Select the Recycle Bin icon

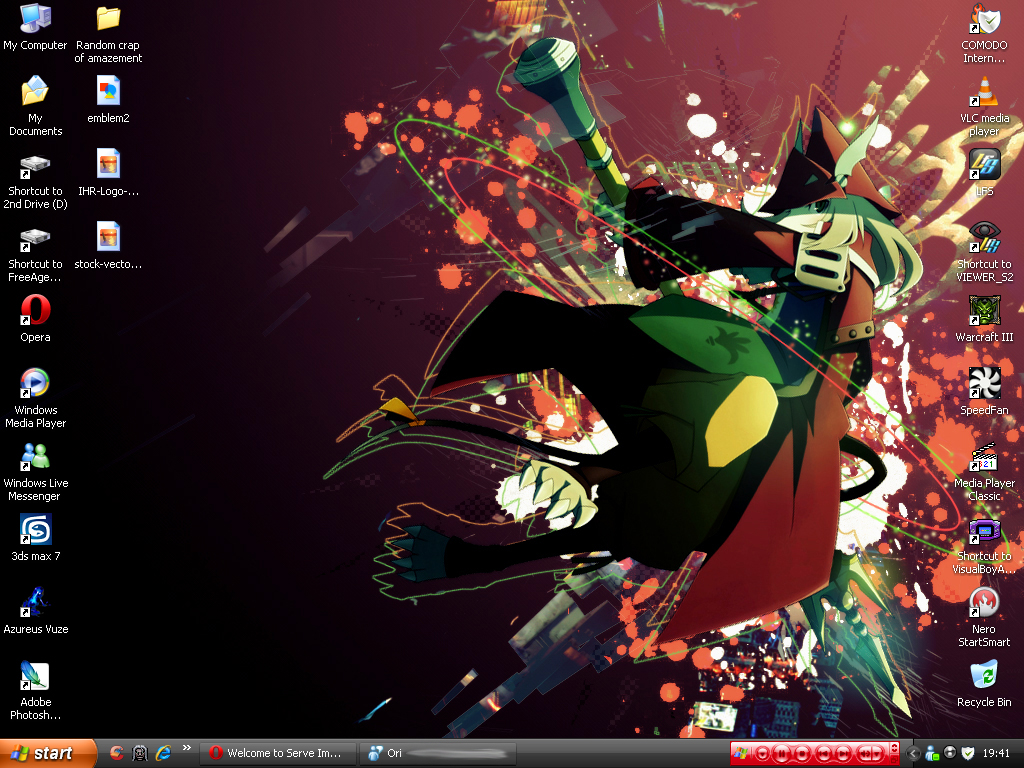[984, 684]
